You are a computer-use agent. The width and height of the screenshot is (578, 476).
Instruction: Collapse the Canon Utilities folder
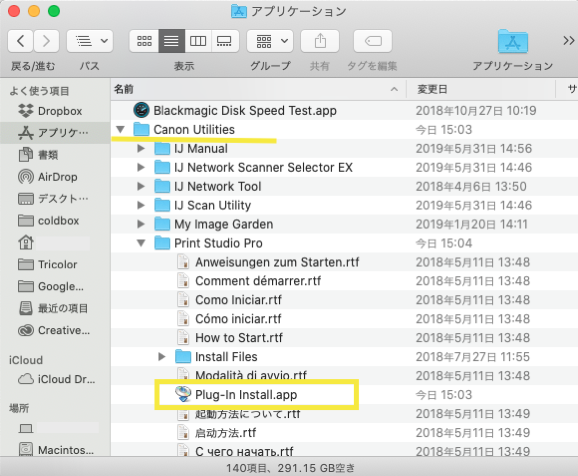tap(120, 129)
